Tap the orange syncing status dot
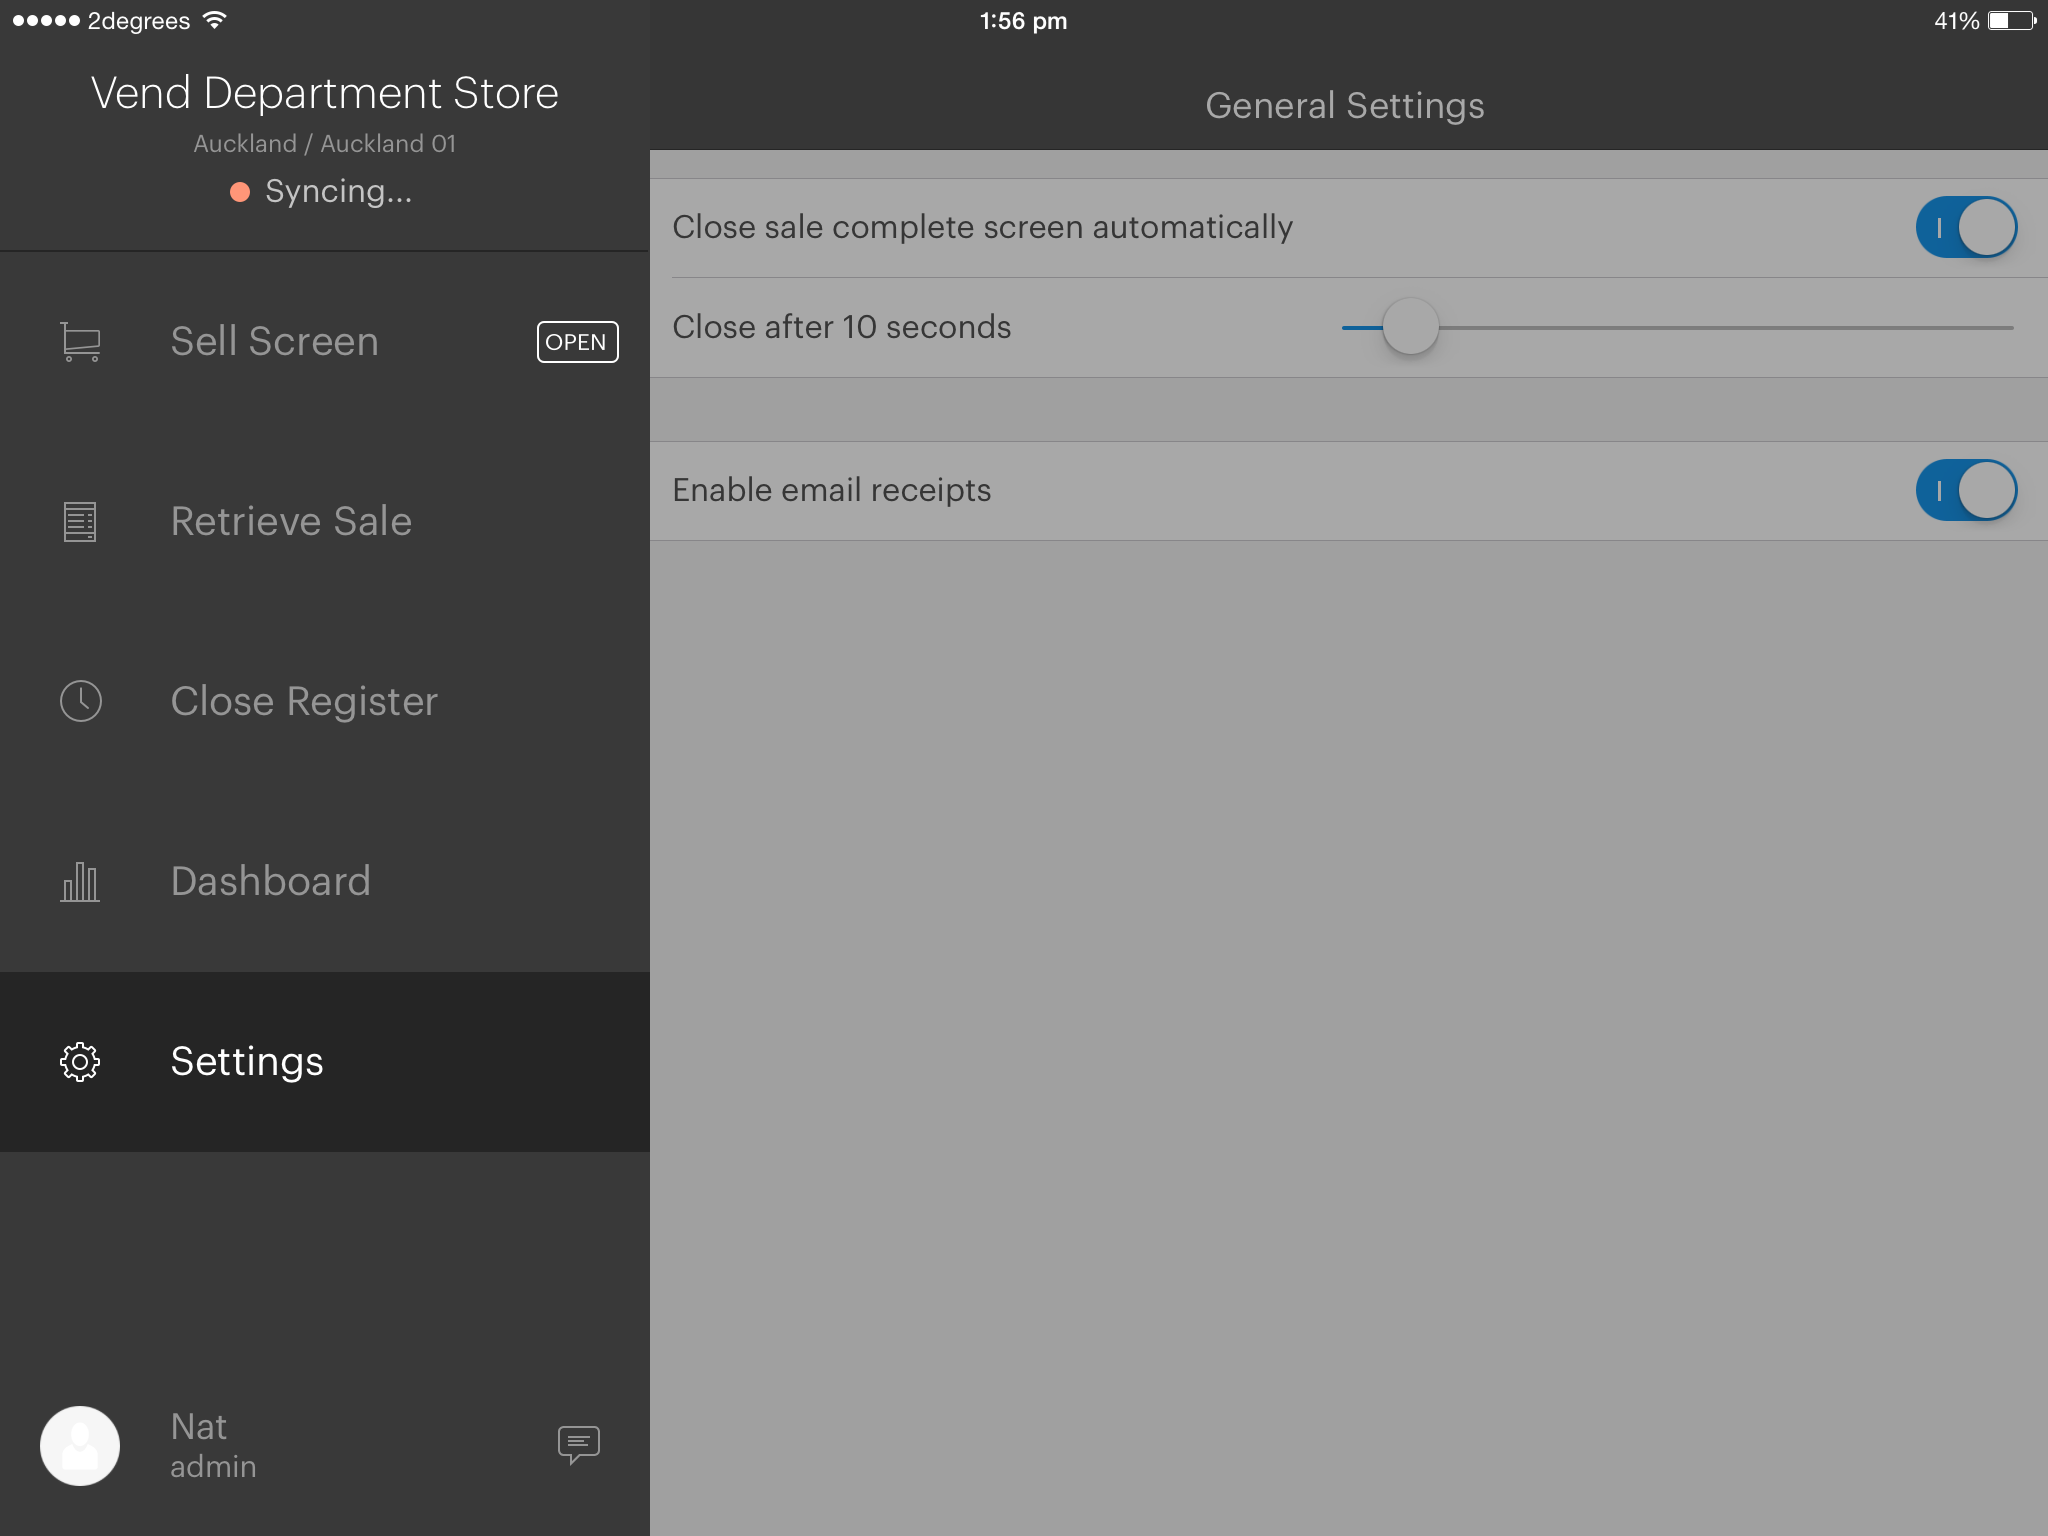Image resolution: width=2048 pixels, height=1536 pixels. coord(240,192)
